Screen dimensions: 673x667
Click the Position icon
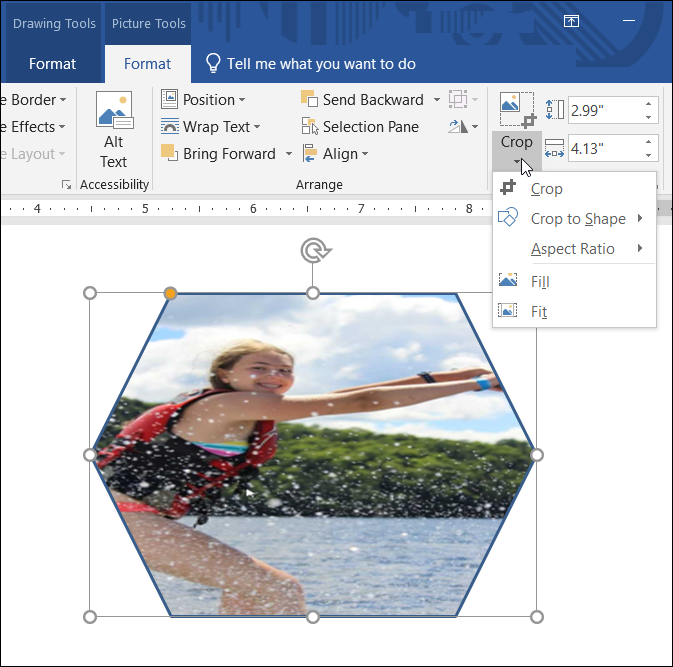coord(170,99)
